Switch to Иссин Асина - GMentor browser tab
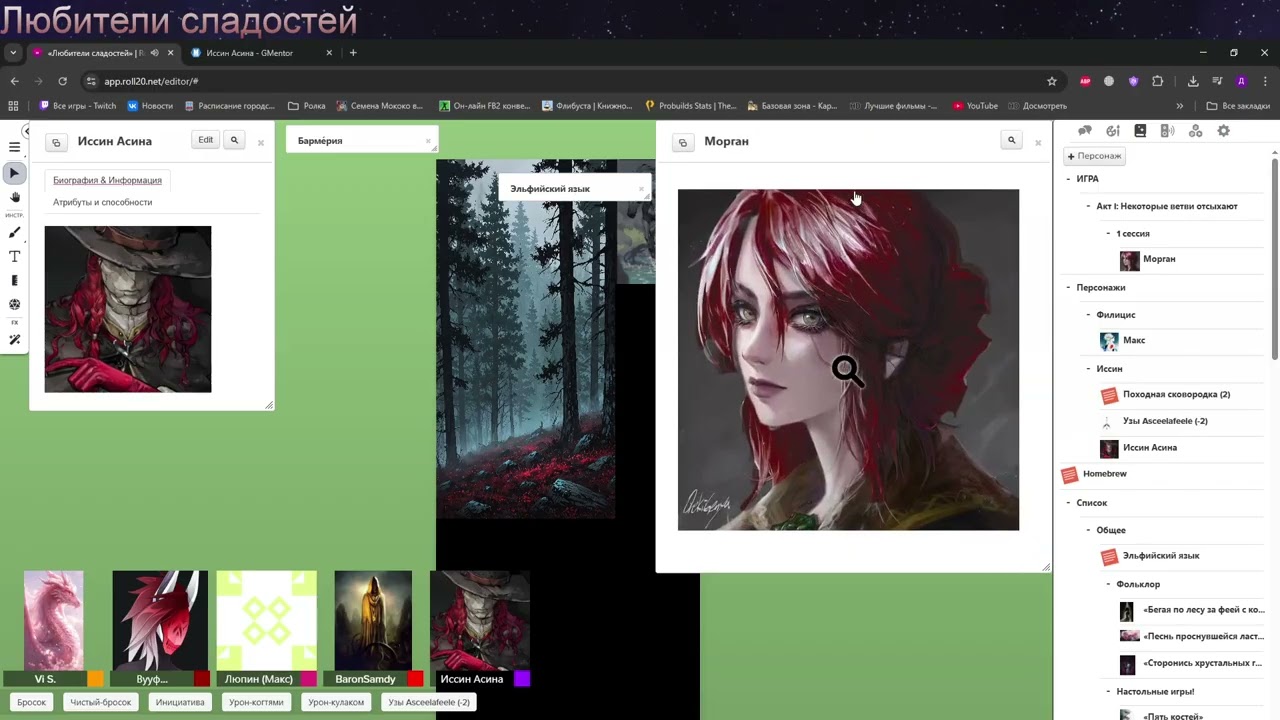Screen dimensions: 1280x720 [260, 53]
